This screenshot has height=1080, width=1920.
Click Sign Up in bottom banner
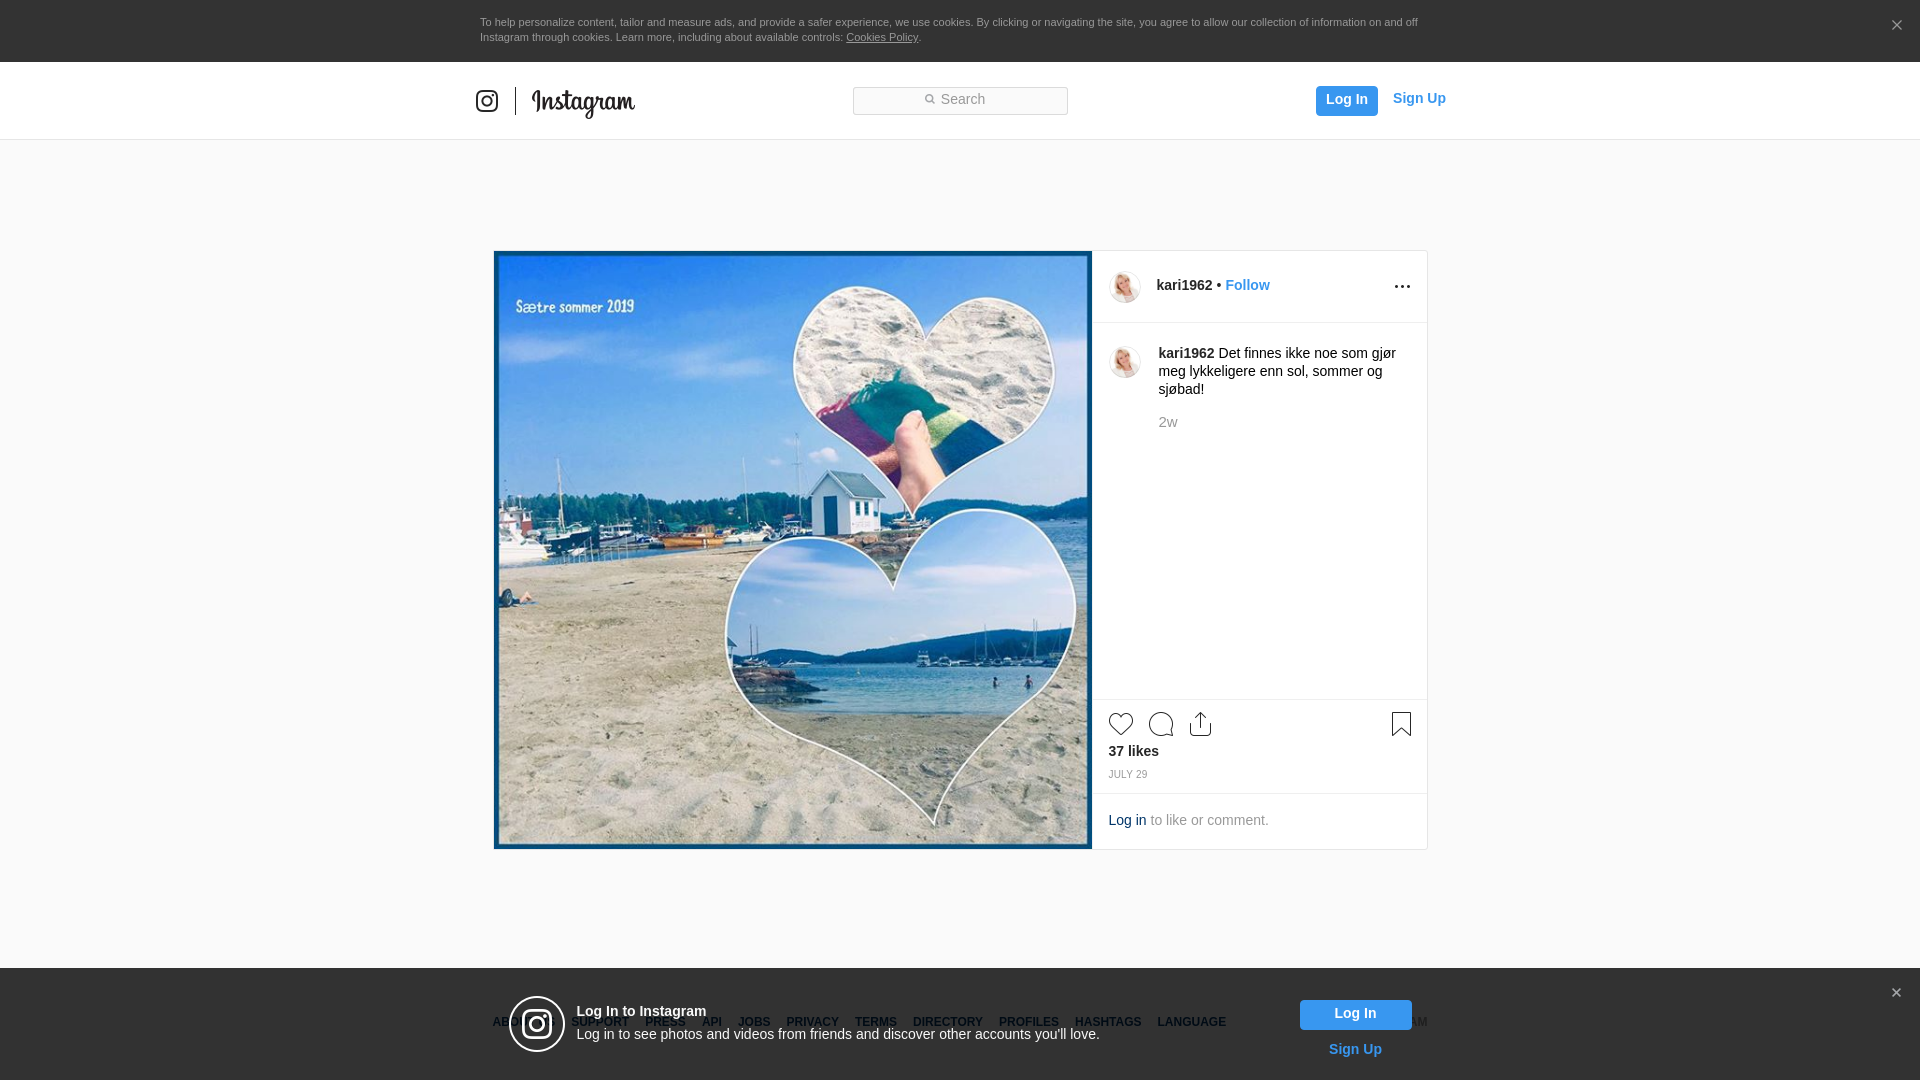[1355, 1049]
